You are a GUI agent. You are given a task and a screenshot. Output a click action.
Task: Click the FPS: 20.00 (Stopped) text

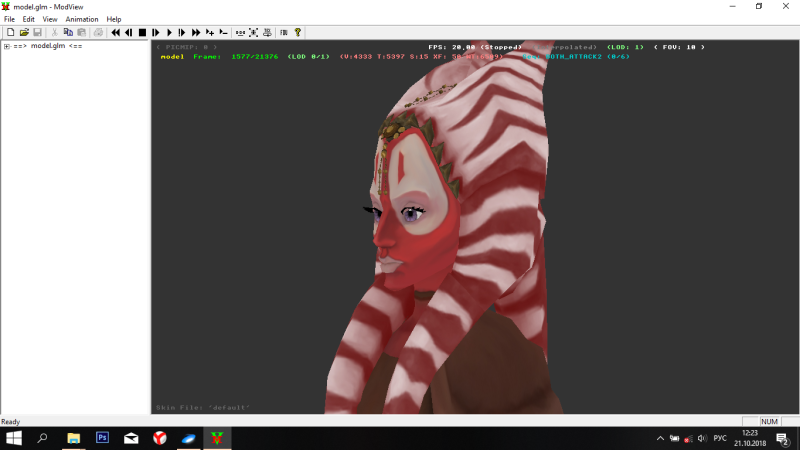coord(475,47)
